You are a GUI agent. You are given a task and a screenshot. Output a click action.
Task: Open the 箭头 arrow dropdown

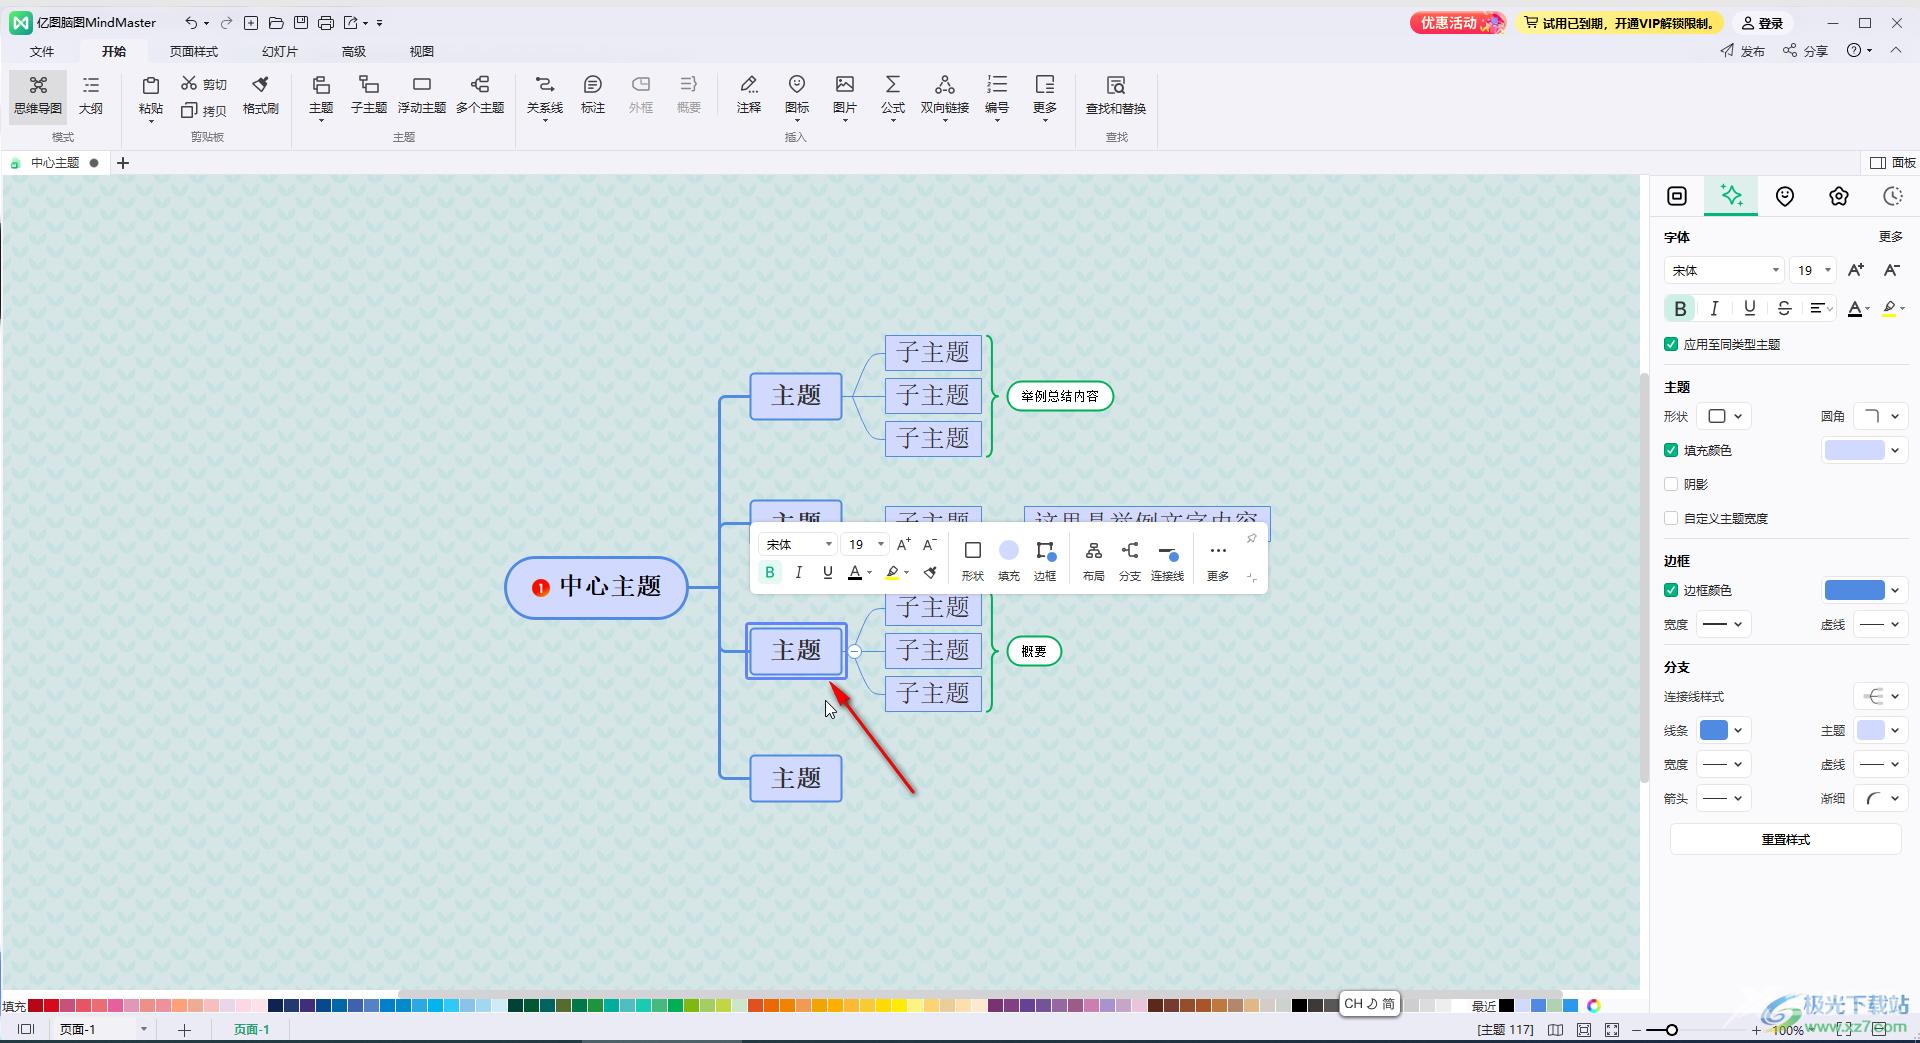1723,798
